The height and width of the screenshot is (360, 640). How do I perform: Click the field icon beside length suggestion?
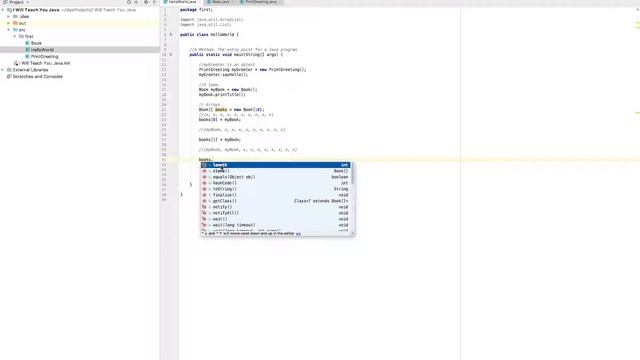pyautogui.click(x=204, y=165)
